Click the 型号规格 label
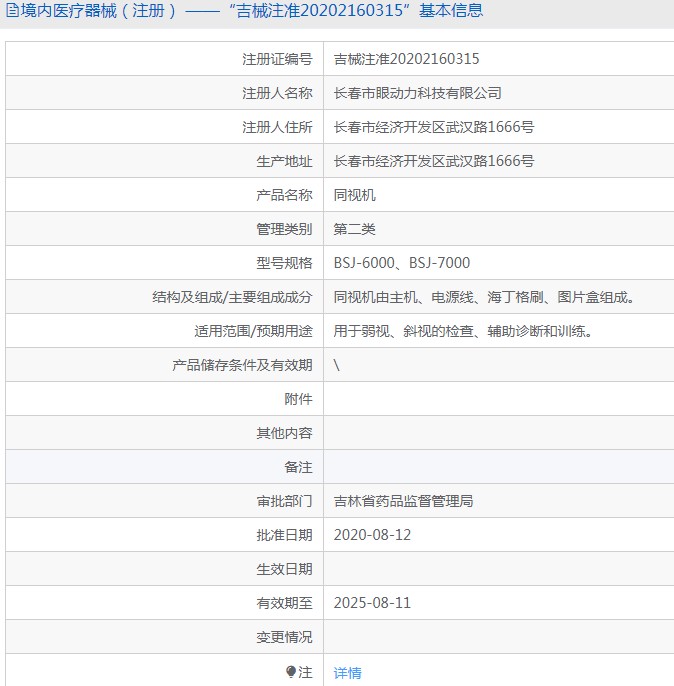 point(284,263)
